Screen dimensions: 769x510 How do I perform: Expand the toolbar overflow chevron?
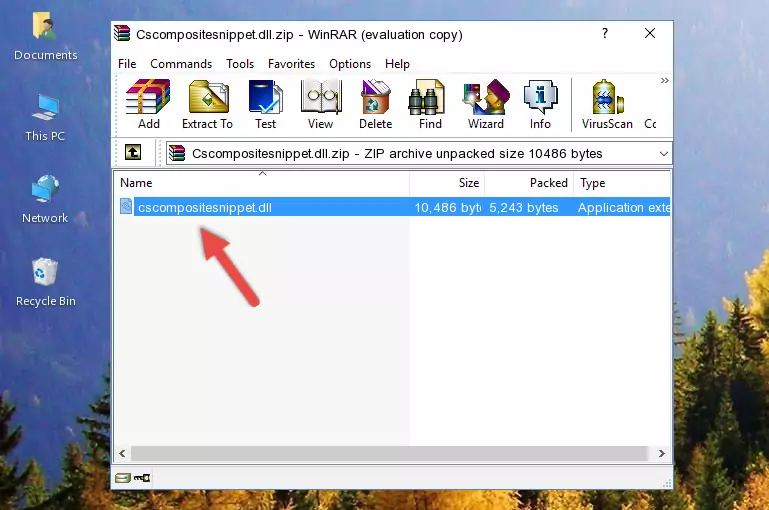(664, 80)
